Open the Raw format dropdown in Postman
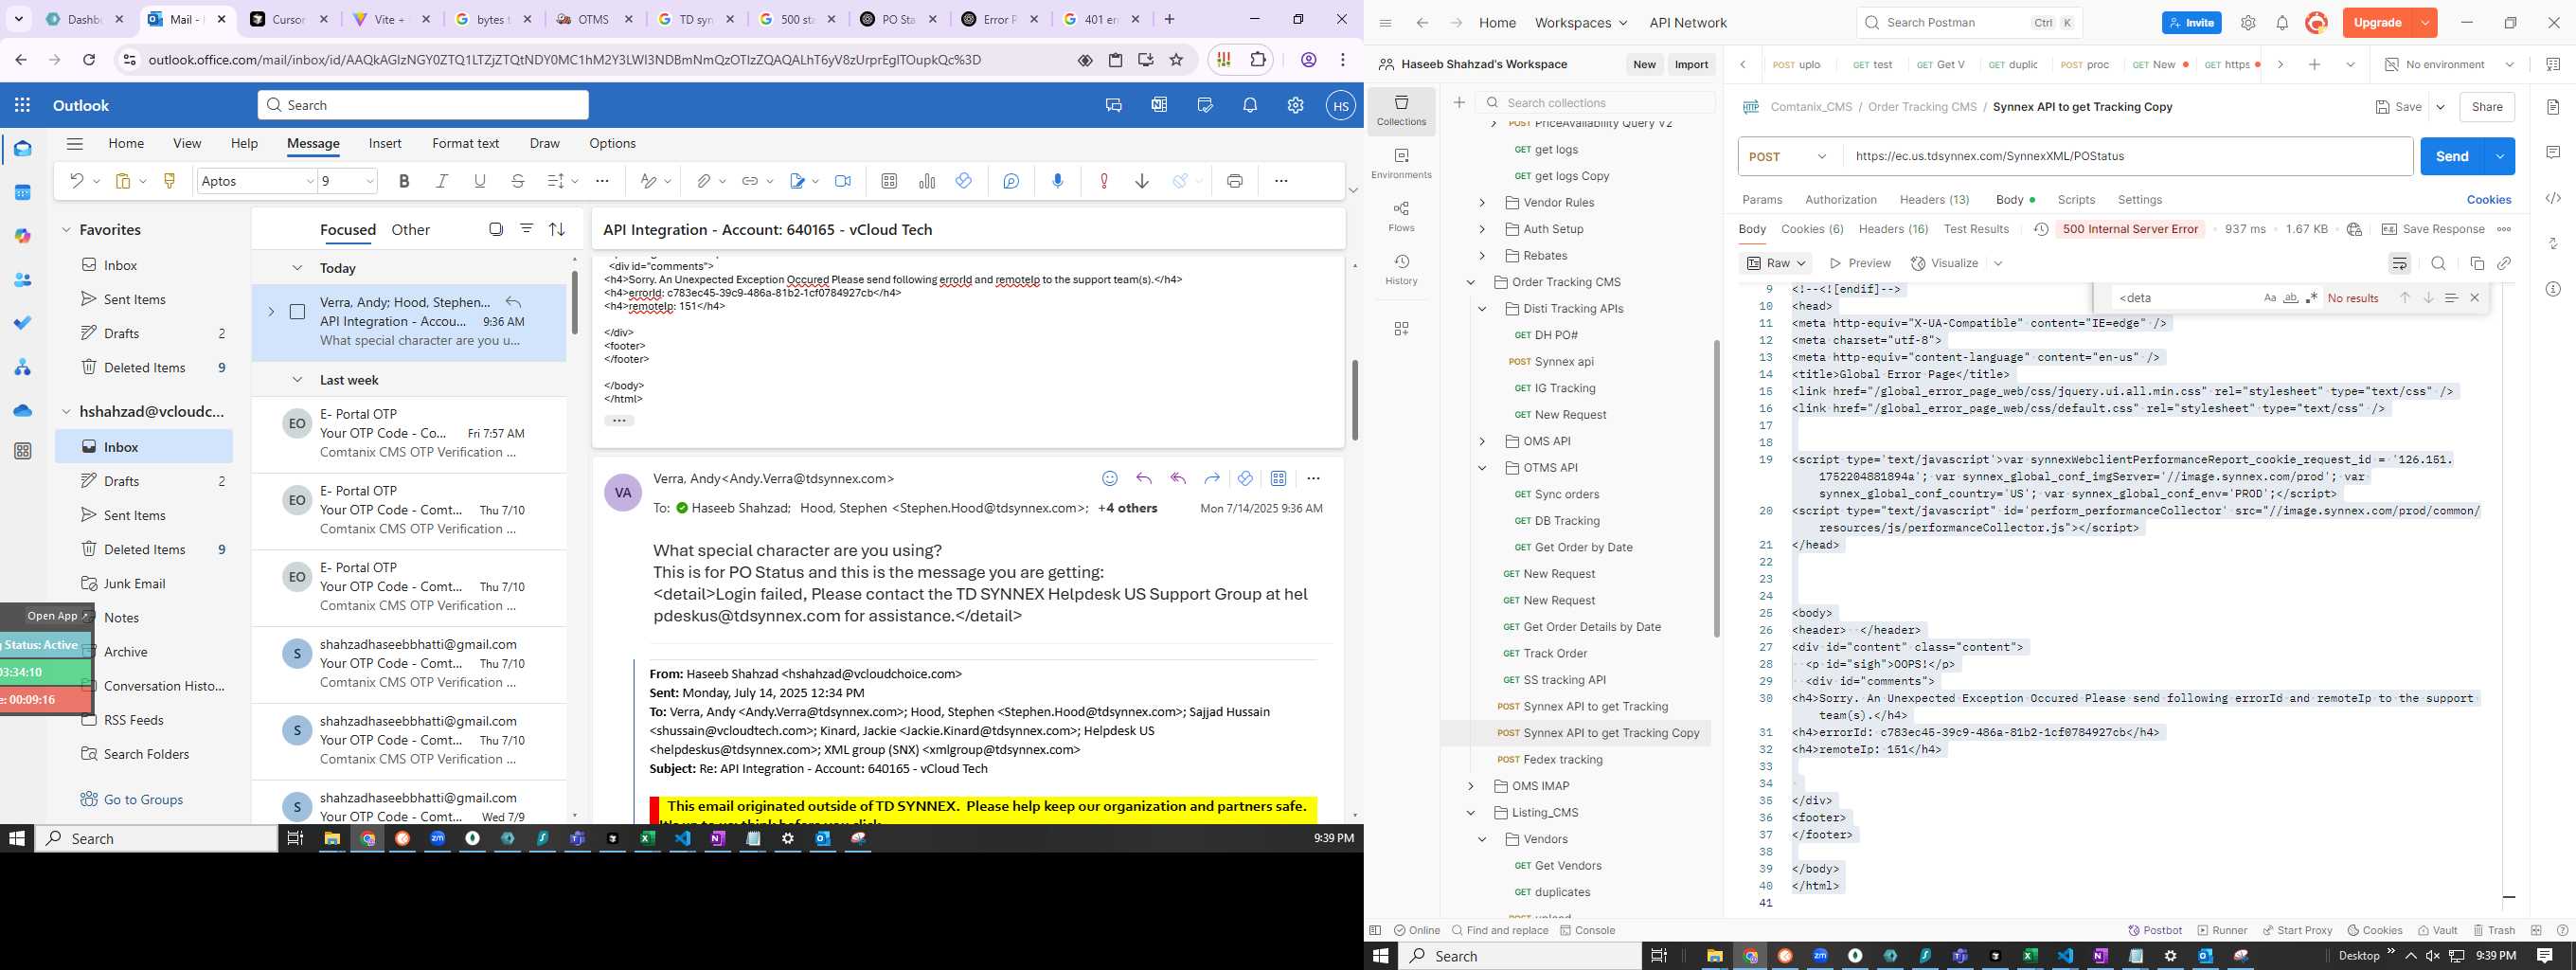The image size is (2576, 970). tap(1777, 263)
